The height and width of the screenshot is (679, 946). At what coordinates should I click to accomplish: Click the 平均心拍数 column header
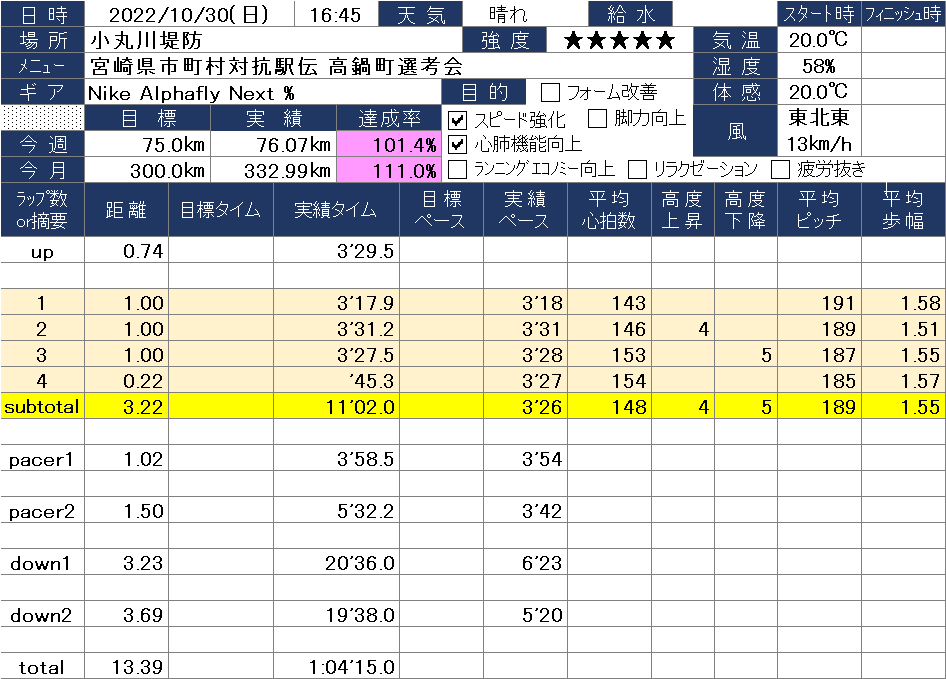(x=608, y=211)
